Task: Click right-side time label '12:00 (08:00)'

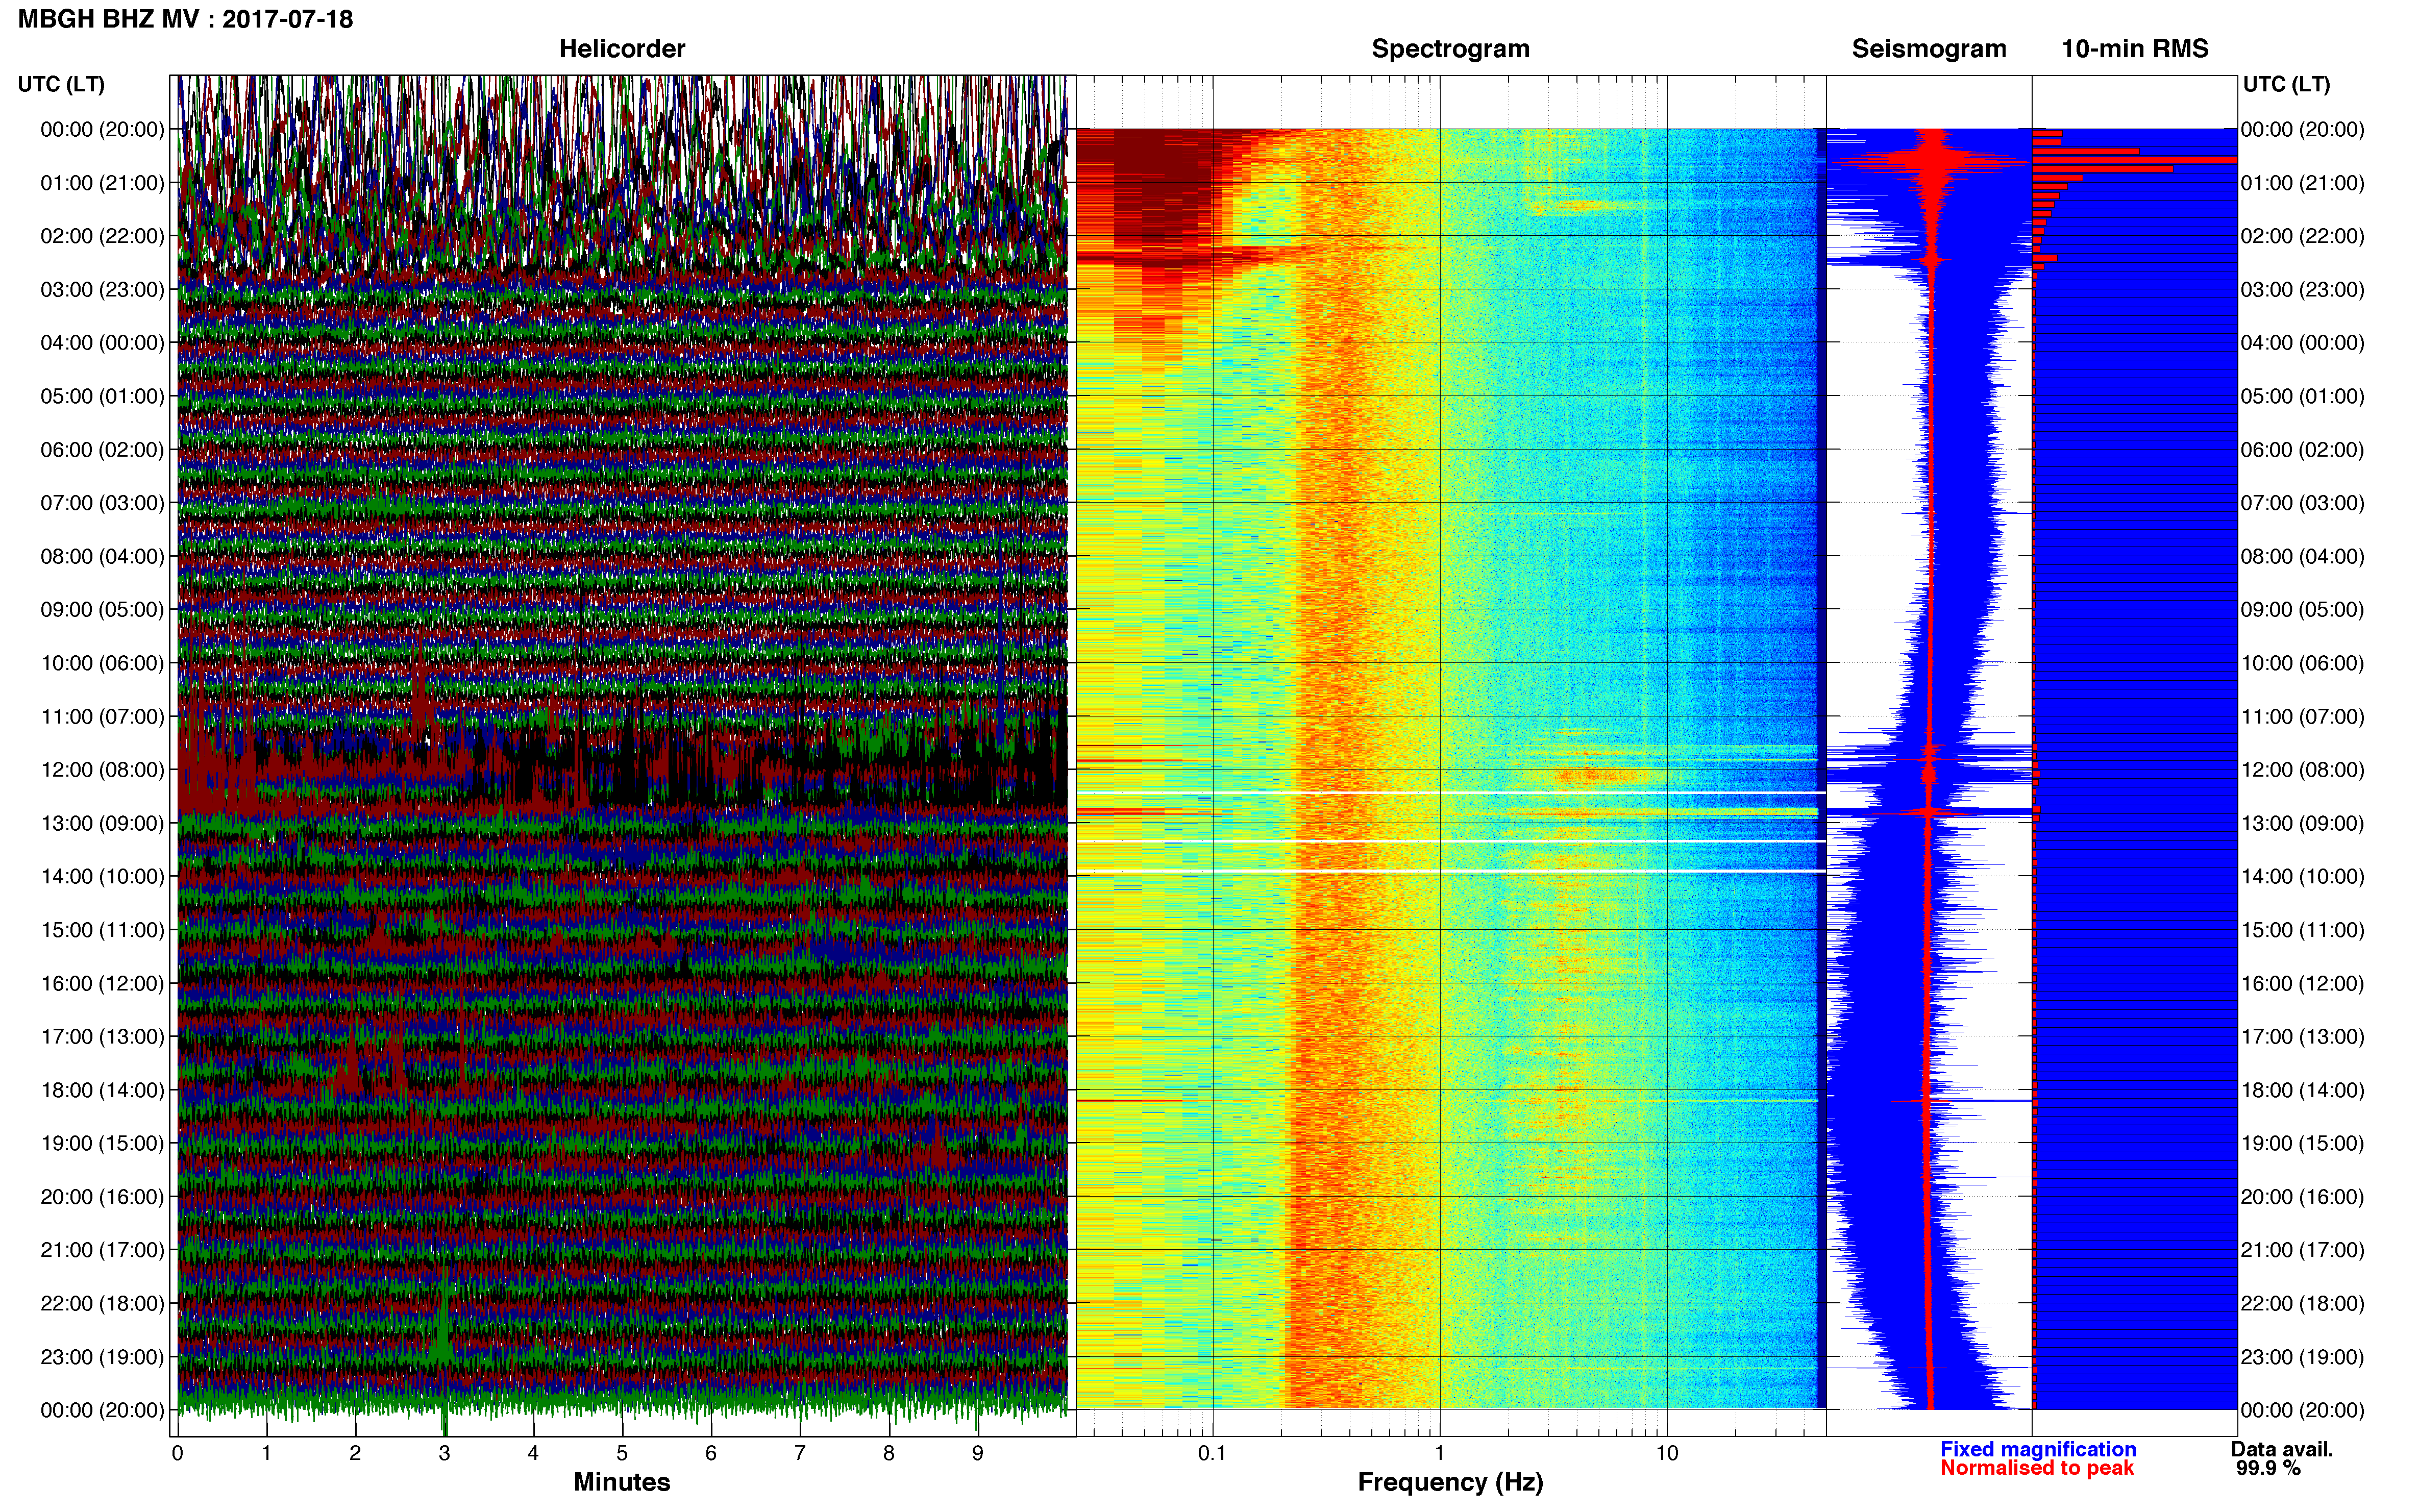Action: pos(2302,770)
